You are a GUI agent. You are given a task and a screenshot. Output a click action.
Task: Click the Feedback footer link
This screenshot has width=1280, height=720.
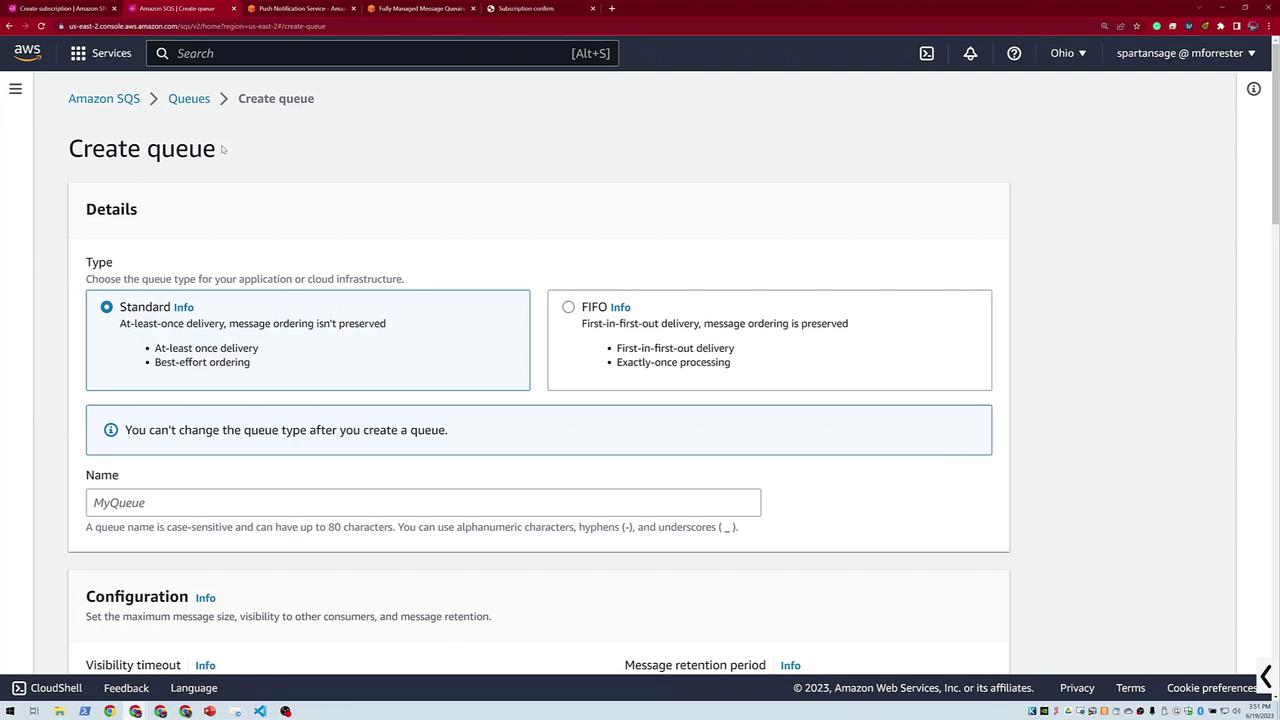[x=126, y=688]
